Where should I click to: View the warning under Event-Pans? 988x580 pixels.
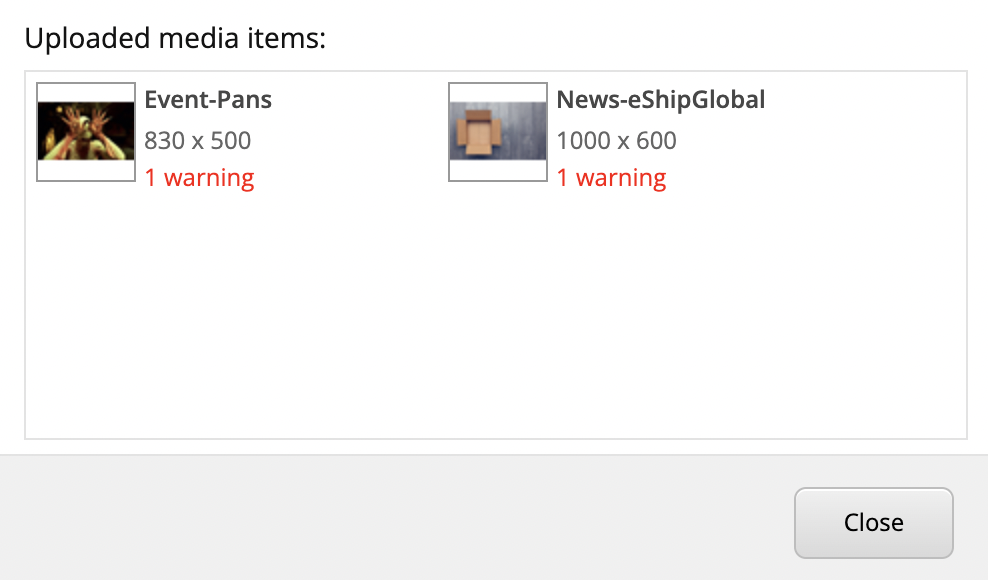click(x=199, y=178)
